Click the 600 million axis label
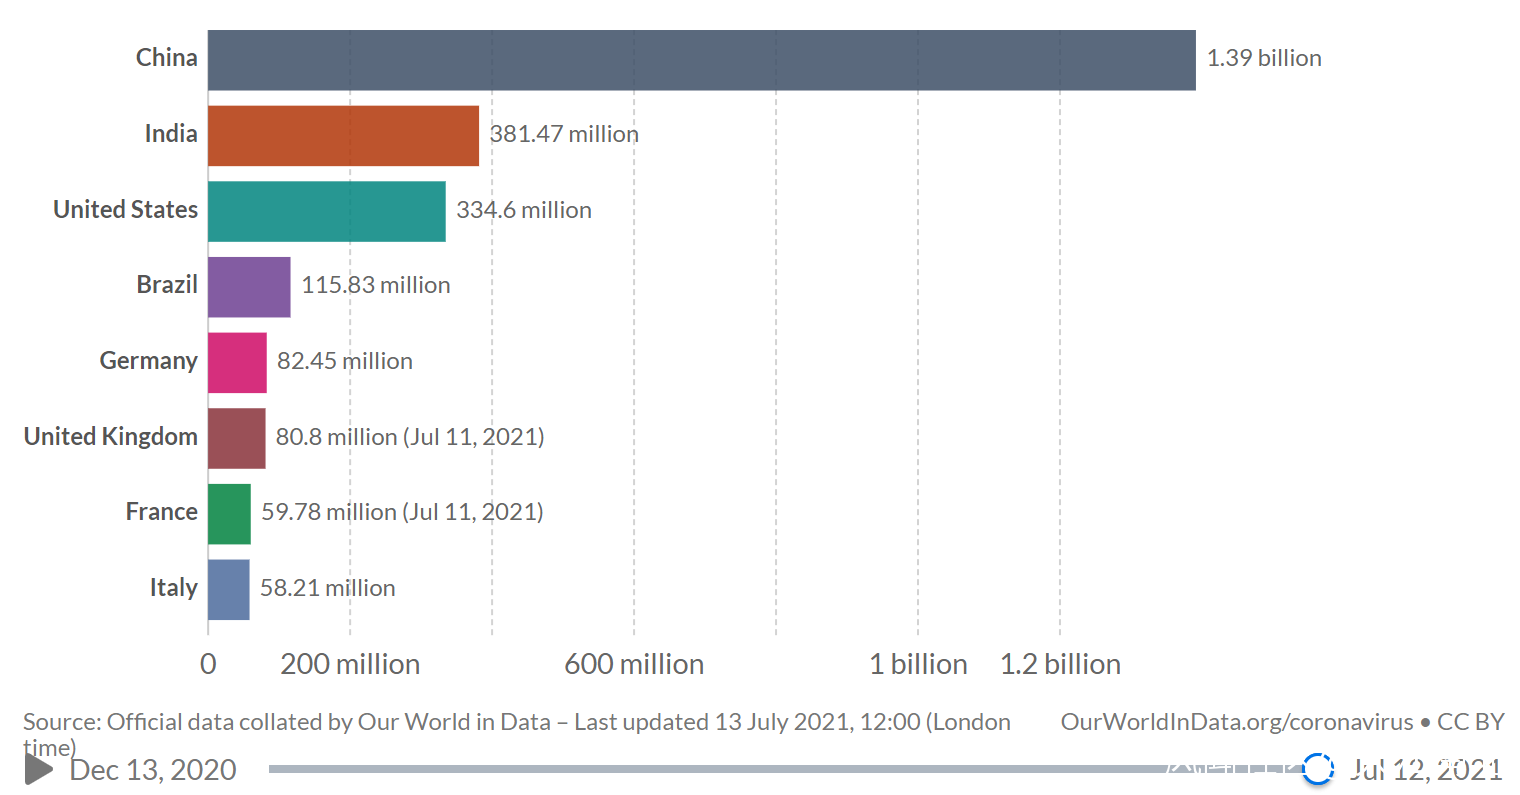Viewport: 1520px width, 795px height. [634, 664]
